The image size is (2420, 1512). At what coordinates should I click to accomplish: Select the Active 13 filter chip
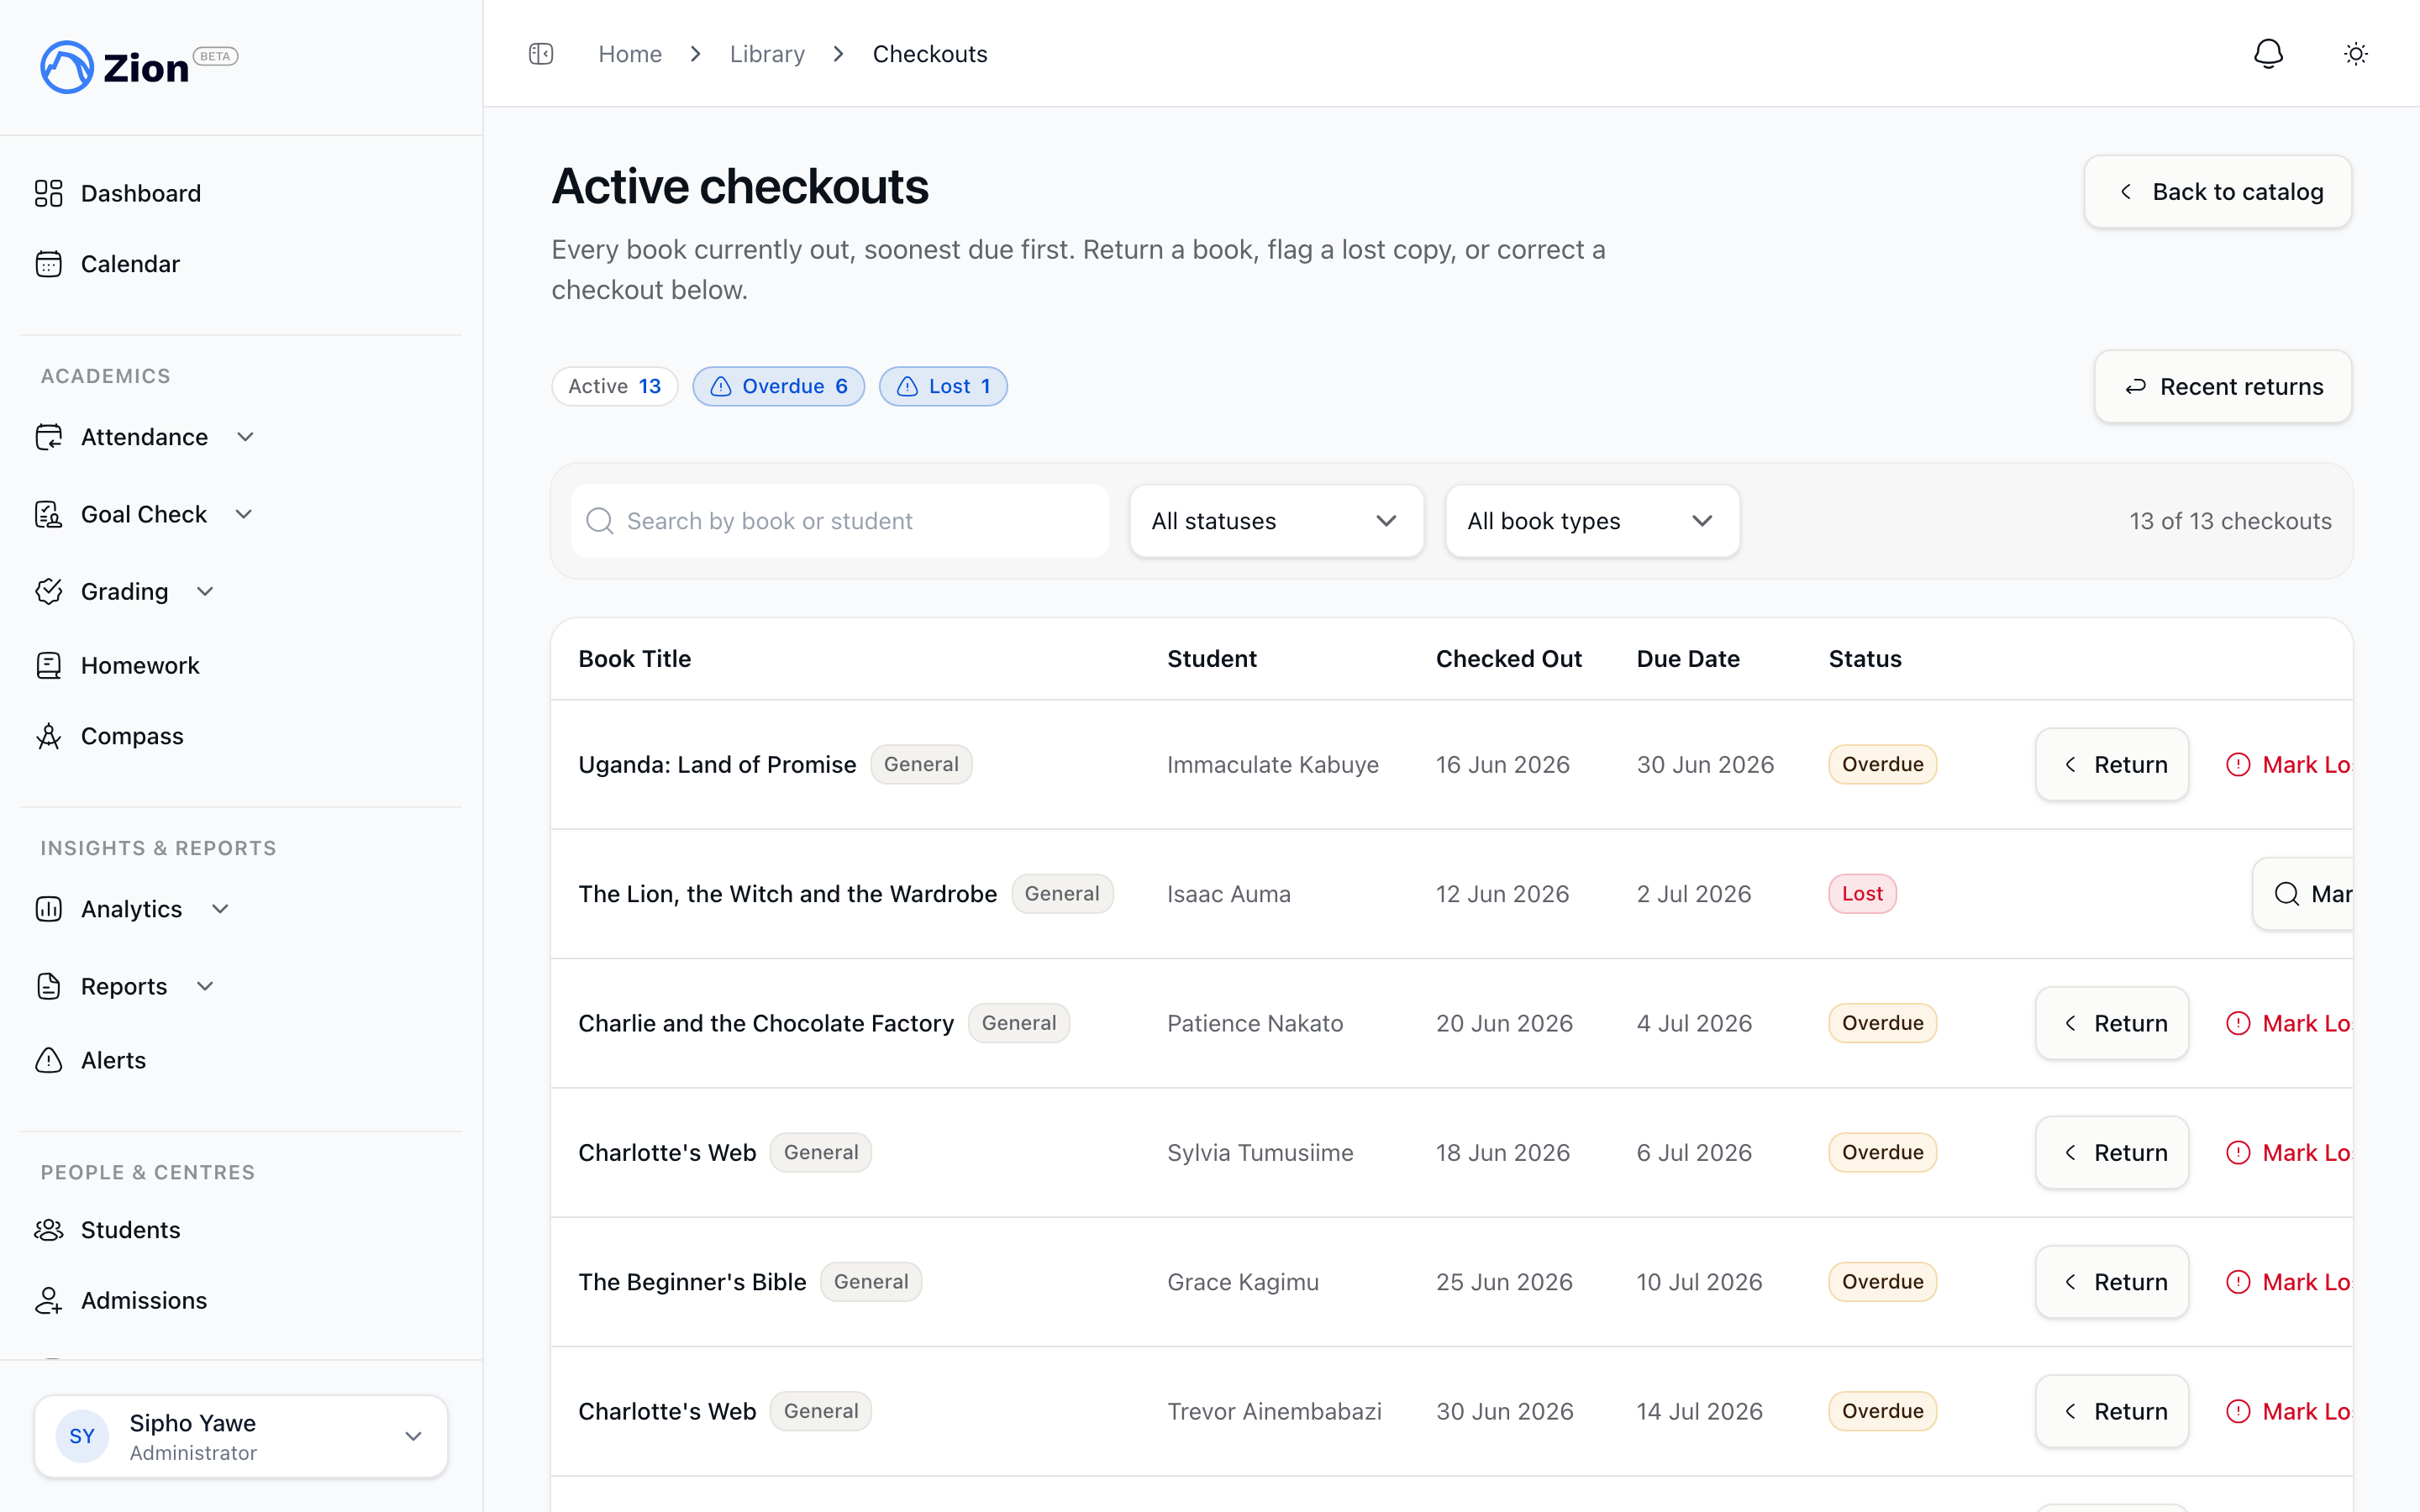click(x=615, y=386)
